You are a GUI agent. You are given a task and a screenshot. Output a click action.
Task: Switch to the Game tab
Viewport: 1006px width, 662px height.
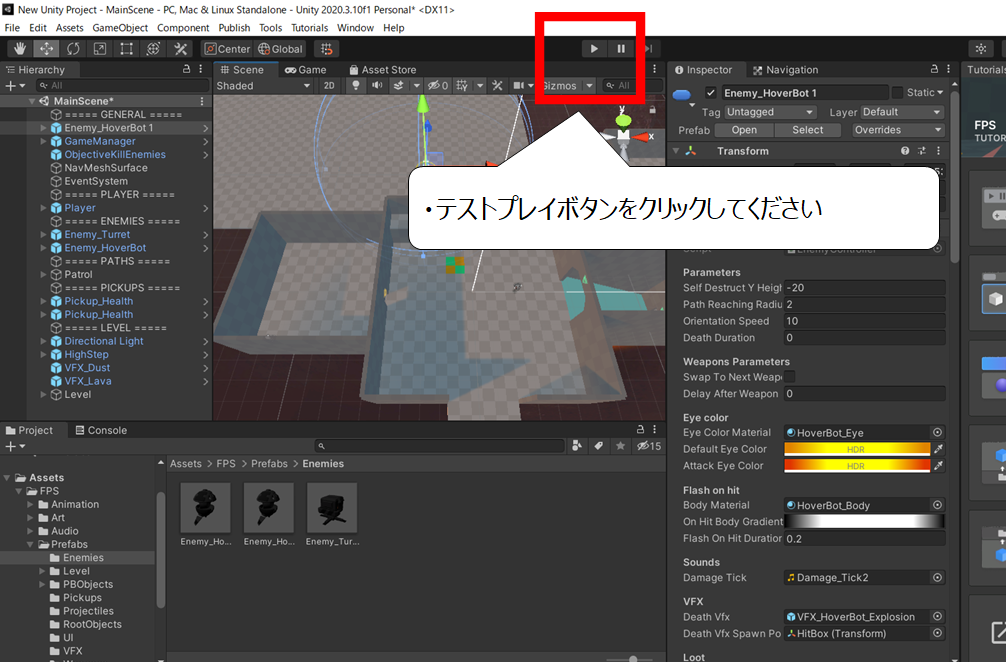coord(305,70)
